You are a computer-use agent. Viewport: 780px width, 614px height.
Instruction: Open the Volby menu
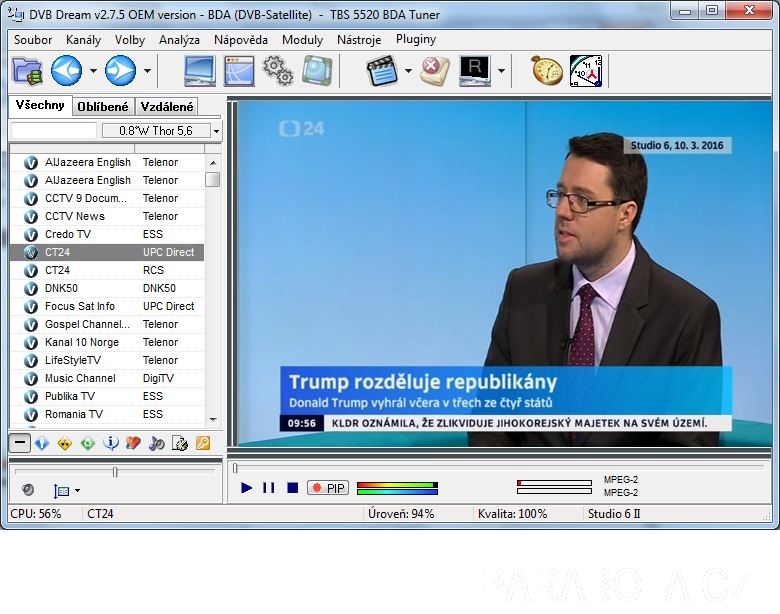[130, 40]
